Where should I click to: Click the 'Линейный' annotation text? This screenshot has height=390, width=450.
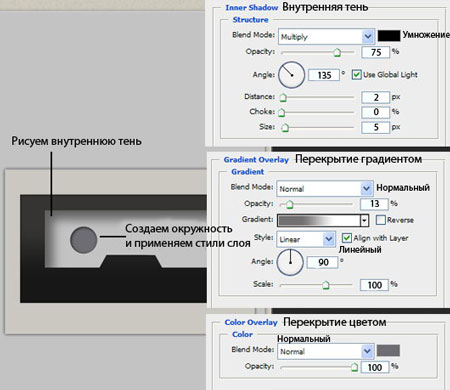[360, 250]
